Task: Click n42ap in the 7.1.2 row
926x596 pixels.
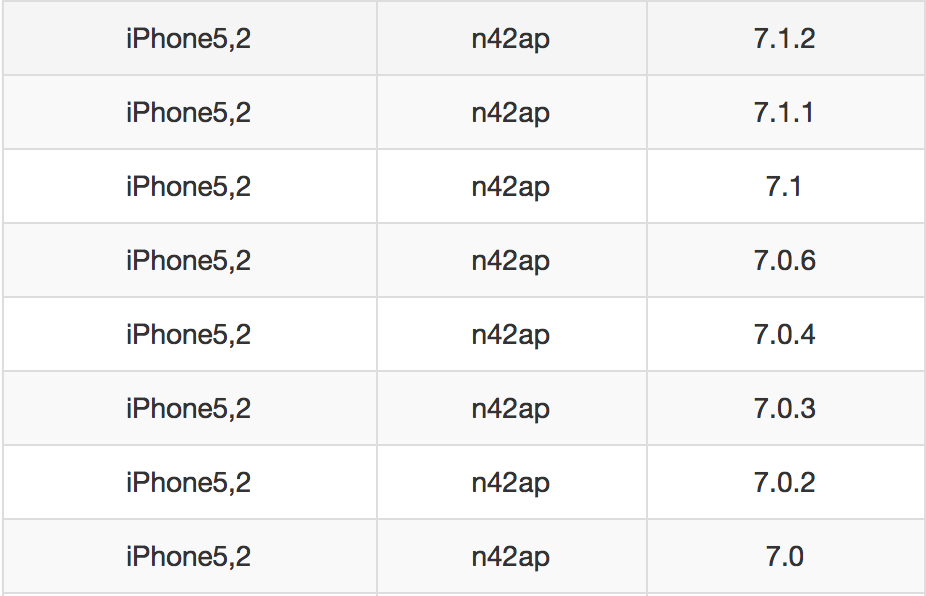Action: pos(511,40)
